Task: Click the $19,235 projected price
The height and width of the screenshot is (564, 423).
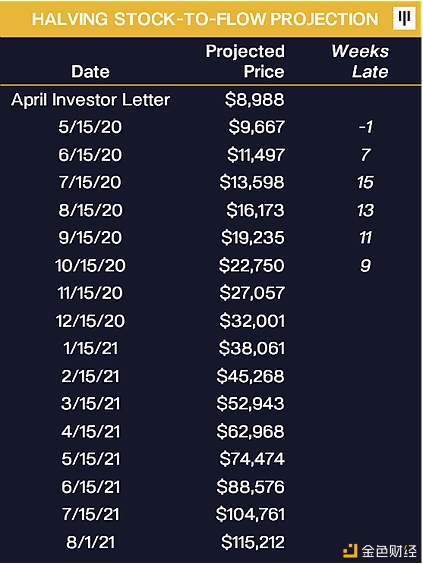Action: tap(253, 237)
